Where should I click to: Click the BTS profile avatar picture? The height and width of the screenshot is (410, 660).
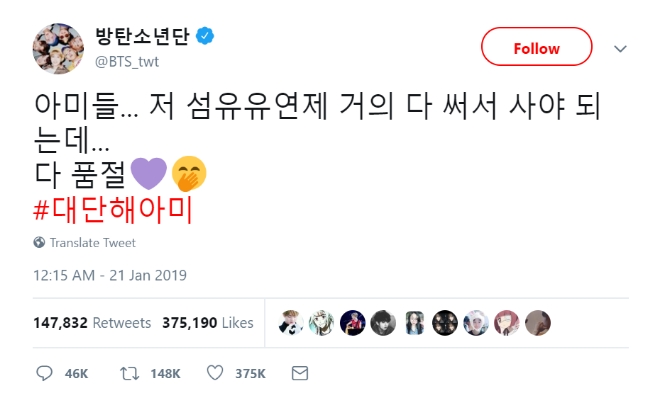[58, 48]
